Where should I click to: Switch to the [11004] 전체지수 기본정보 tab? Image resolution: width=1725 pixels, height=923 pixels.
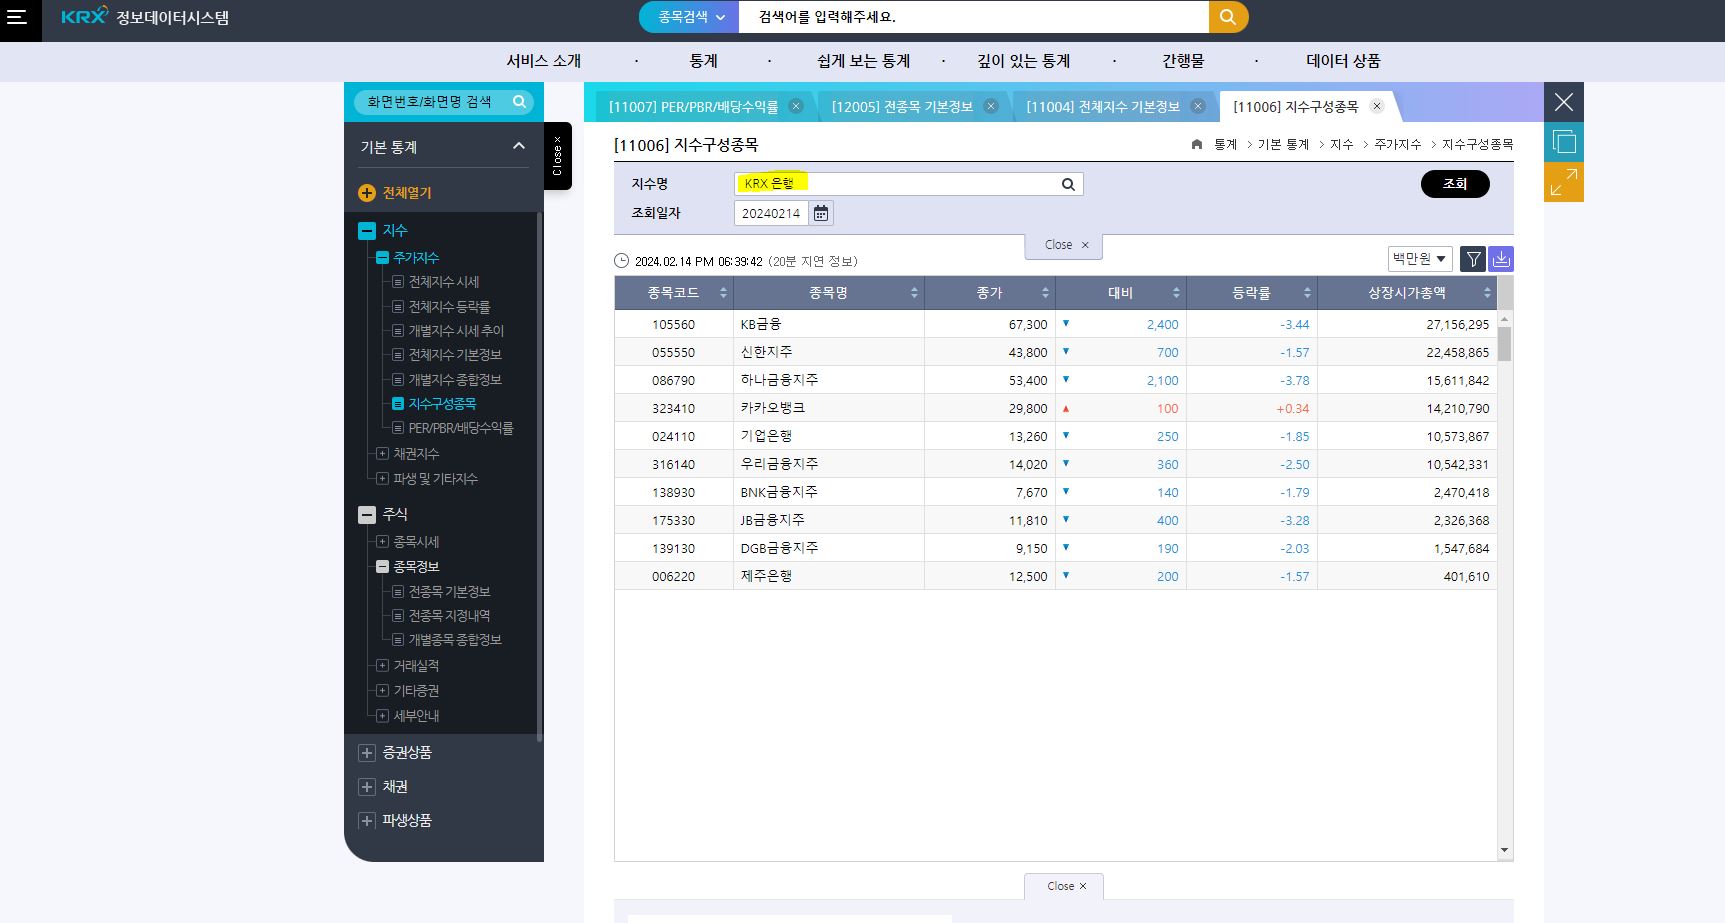pyautogui.click(x=1103, y=106)
